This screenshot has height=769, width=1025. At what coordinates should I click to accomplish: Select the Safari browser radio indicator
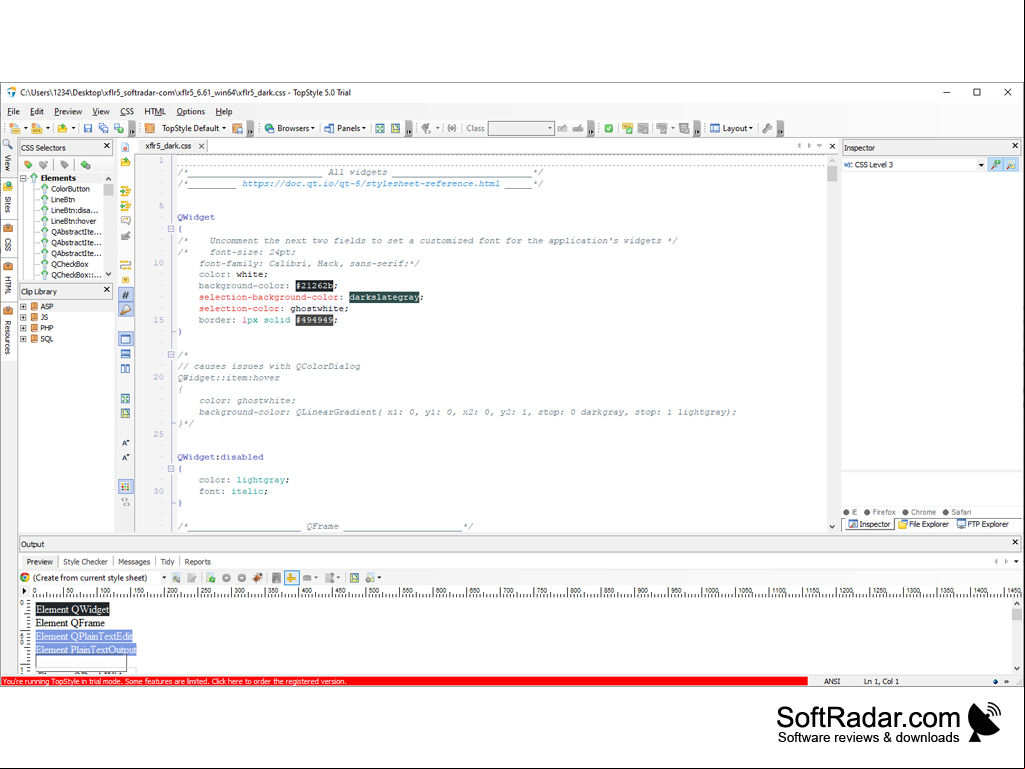(x=946, y=512)
